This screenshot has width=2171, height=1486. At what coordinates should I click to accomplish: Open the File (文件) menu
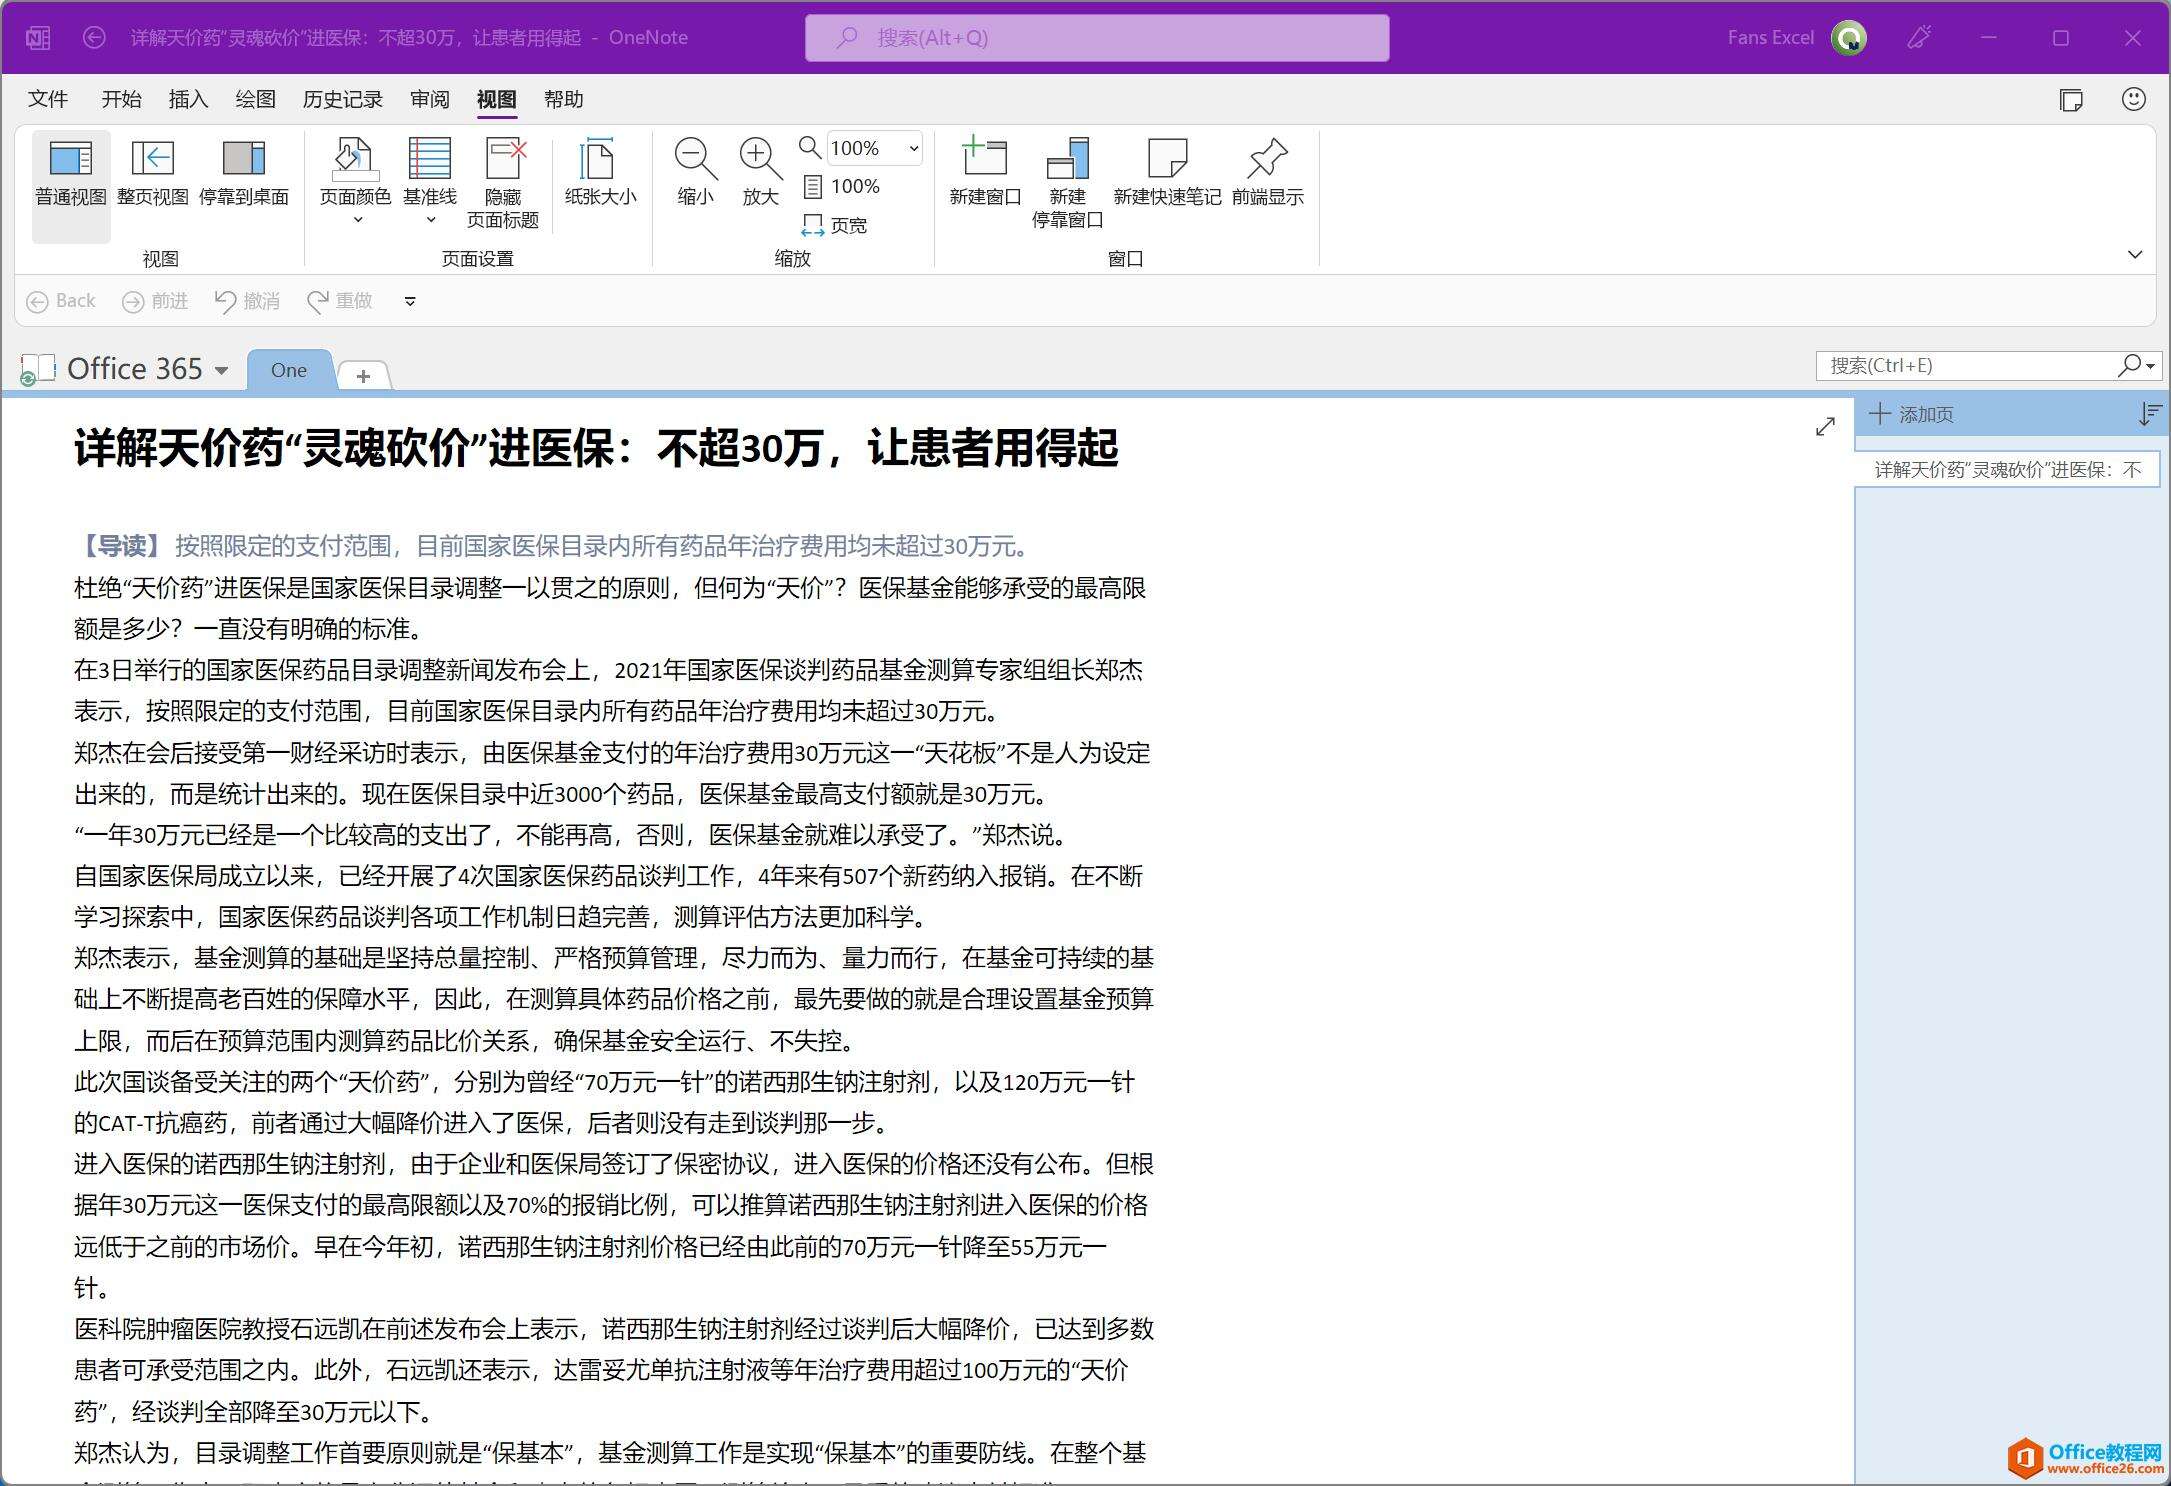click(x=48, y=99)
